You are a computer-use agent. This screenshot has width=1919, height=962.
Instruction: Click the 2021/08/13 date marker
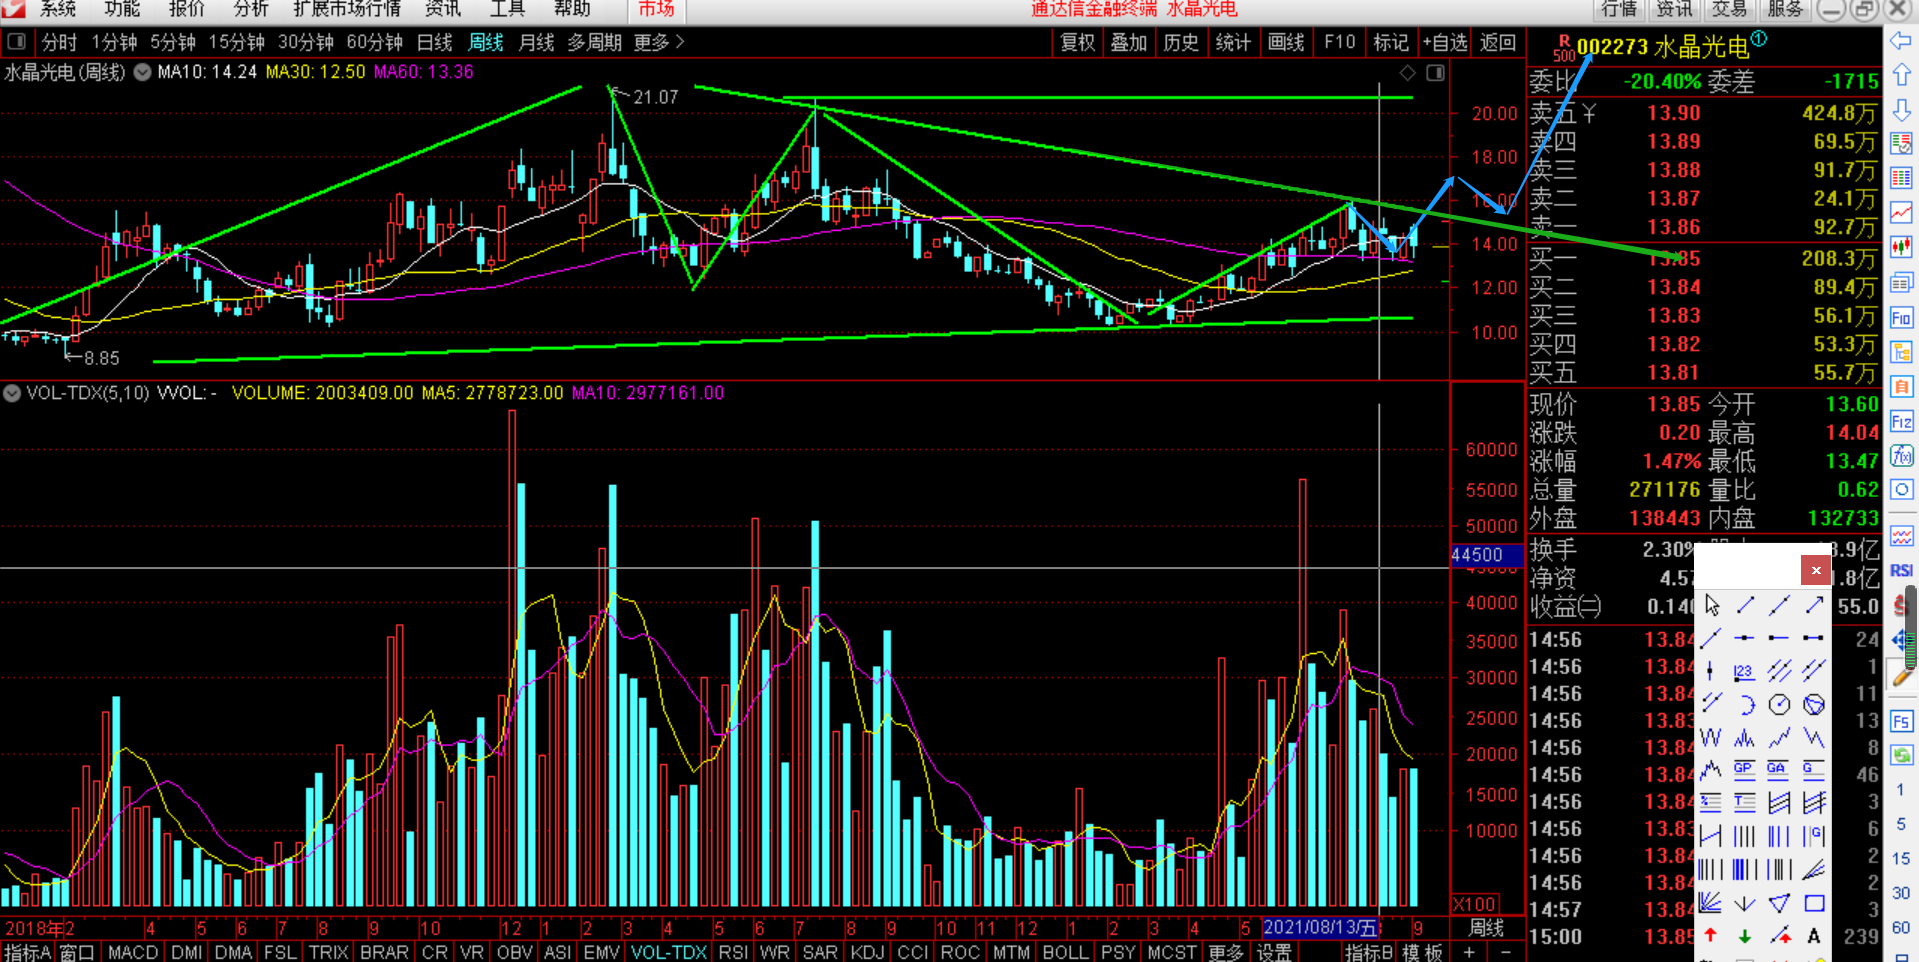1320,927
